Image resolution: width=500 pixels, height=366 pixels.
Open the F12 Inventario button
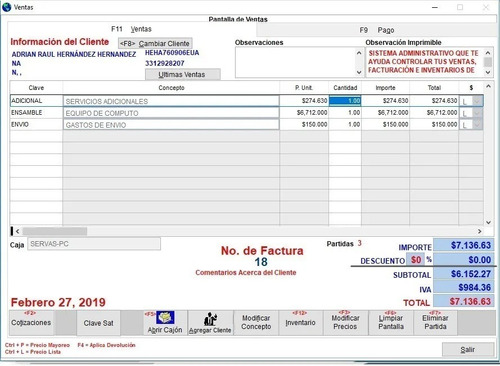pos(300,322)
